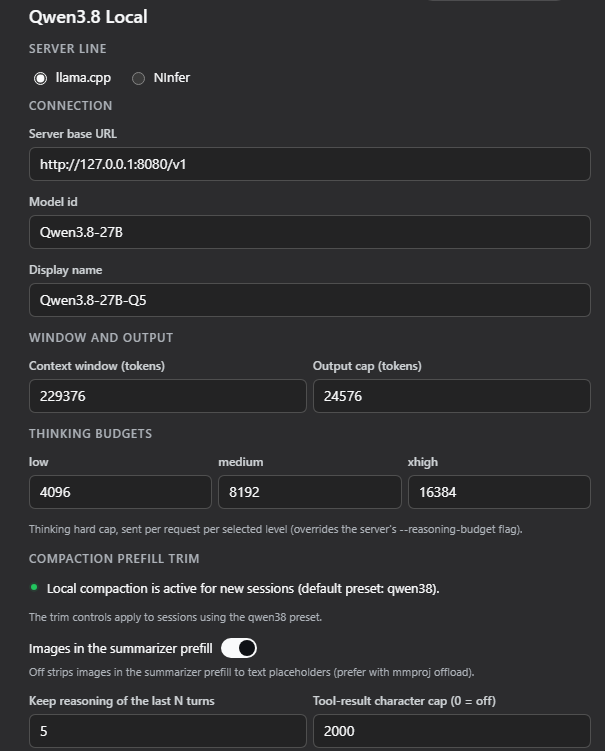Click the 'Off strips images' help text
The width and height of the screenshot is (605, 751).
251,672
